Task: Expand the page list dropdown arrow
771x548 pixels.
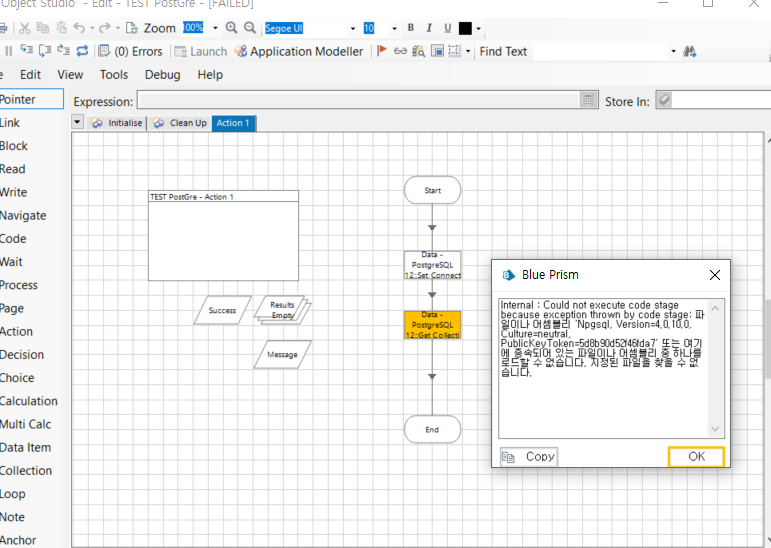Action: click(78, 122)
